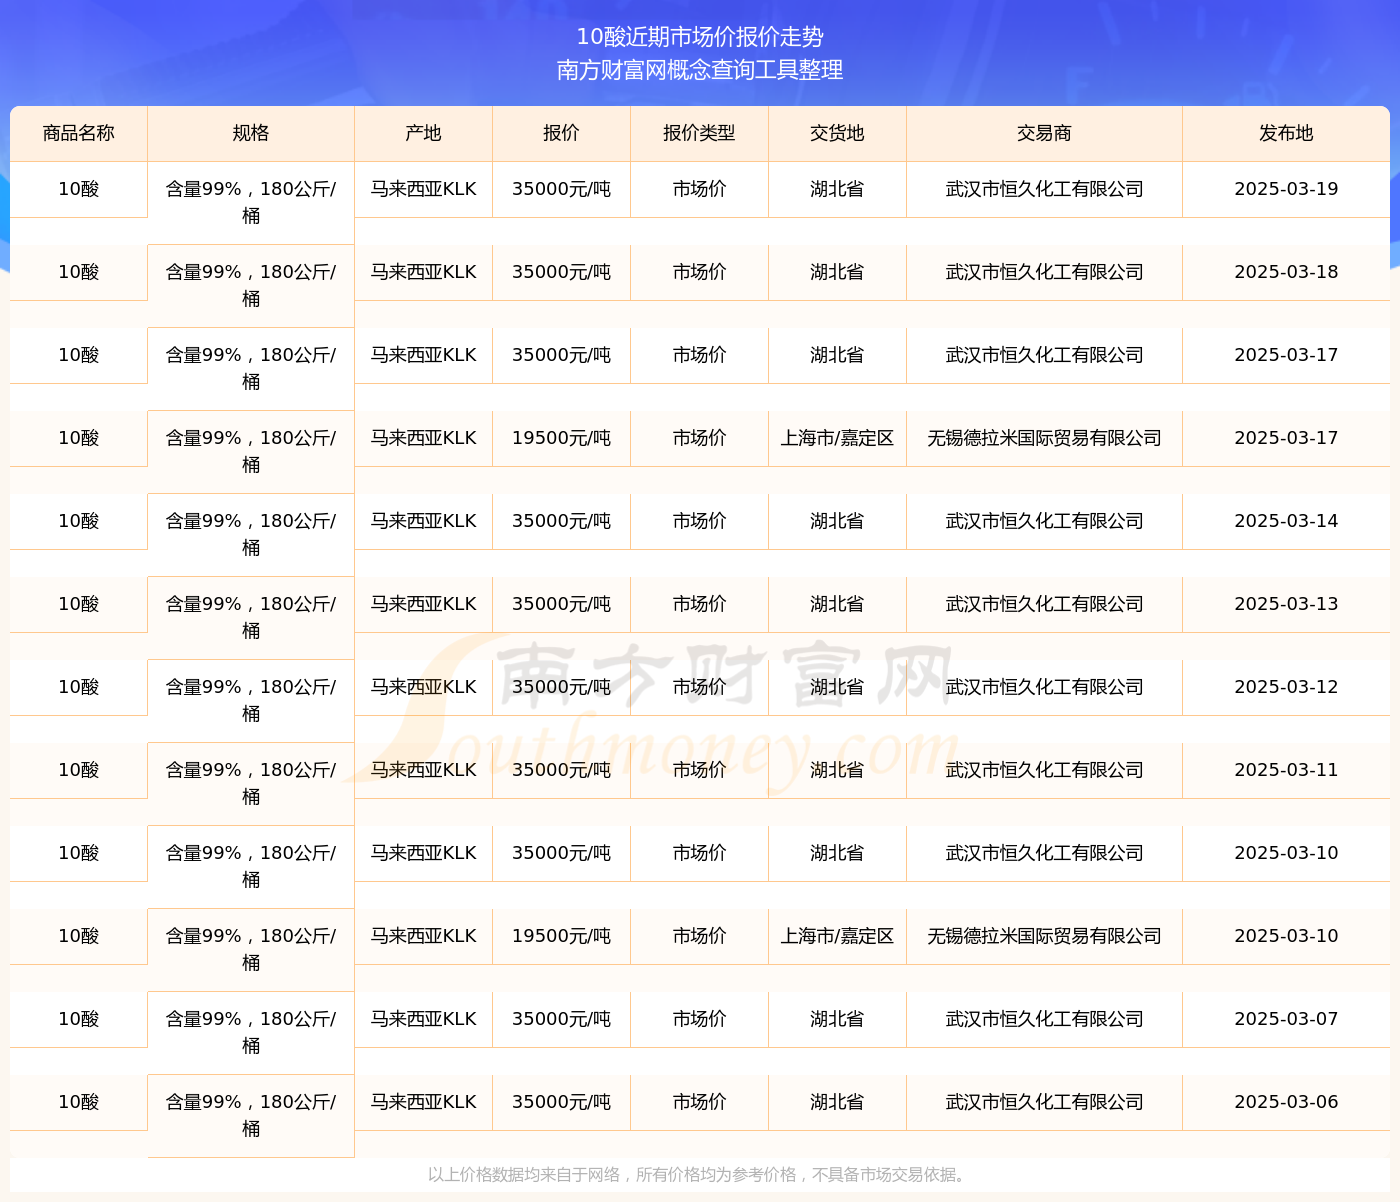Select the title 10酸近期市场价报价走势

coord(700,37)
